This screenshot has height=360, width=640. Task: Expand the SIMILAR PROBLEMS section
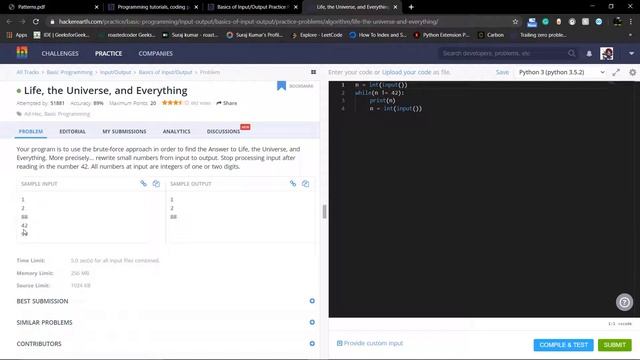pos(312,322)
